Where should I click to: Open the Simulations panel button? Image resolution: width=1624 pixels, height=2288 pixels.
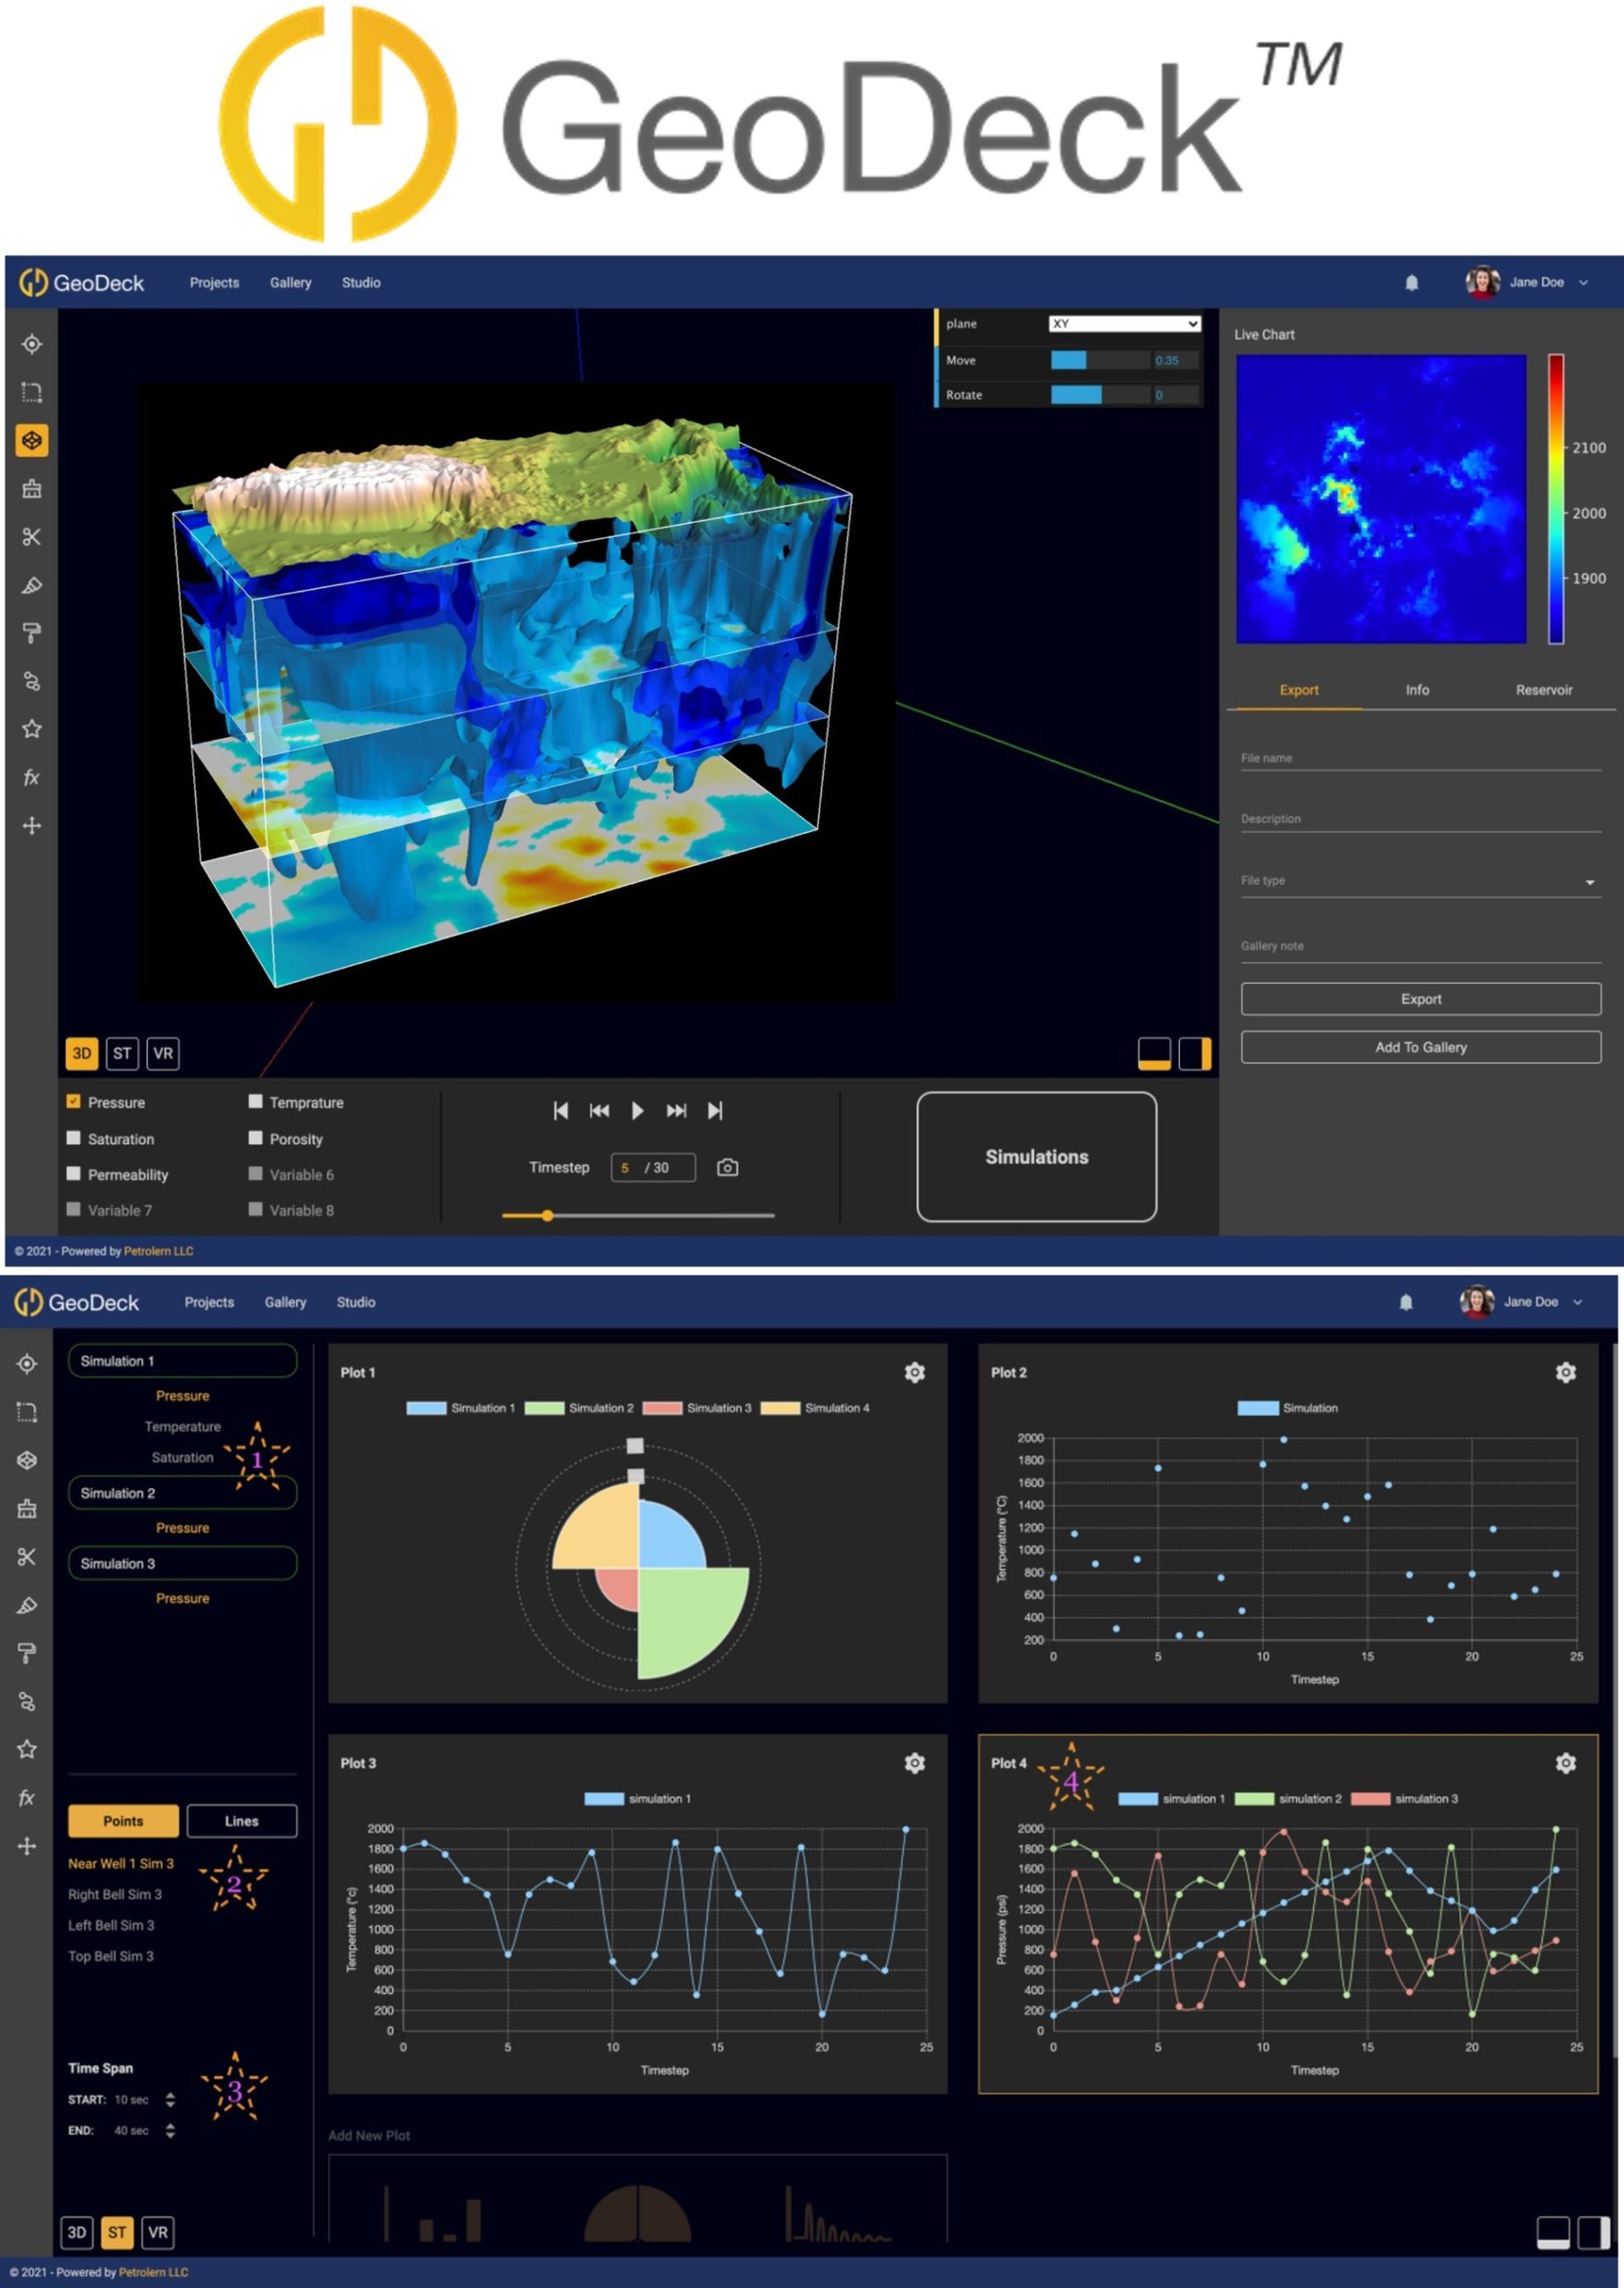click(1036, 1157)
